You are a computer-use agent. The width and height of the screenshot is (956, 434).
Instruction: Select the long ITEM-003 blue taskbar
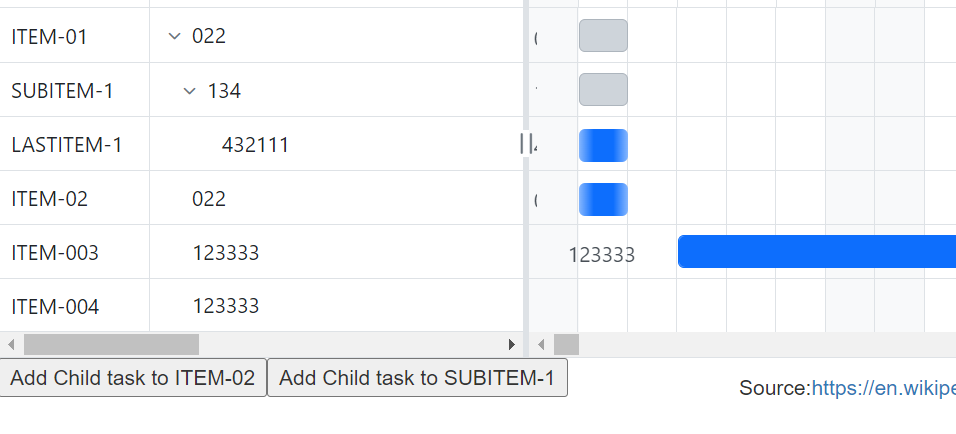click(x=816, y=252)
